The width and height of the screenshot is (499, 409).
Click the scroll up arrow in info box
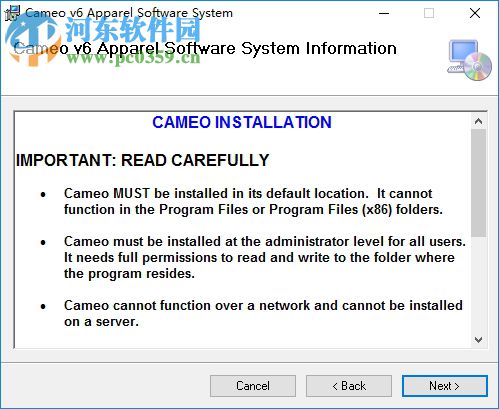[478, 121]
